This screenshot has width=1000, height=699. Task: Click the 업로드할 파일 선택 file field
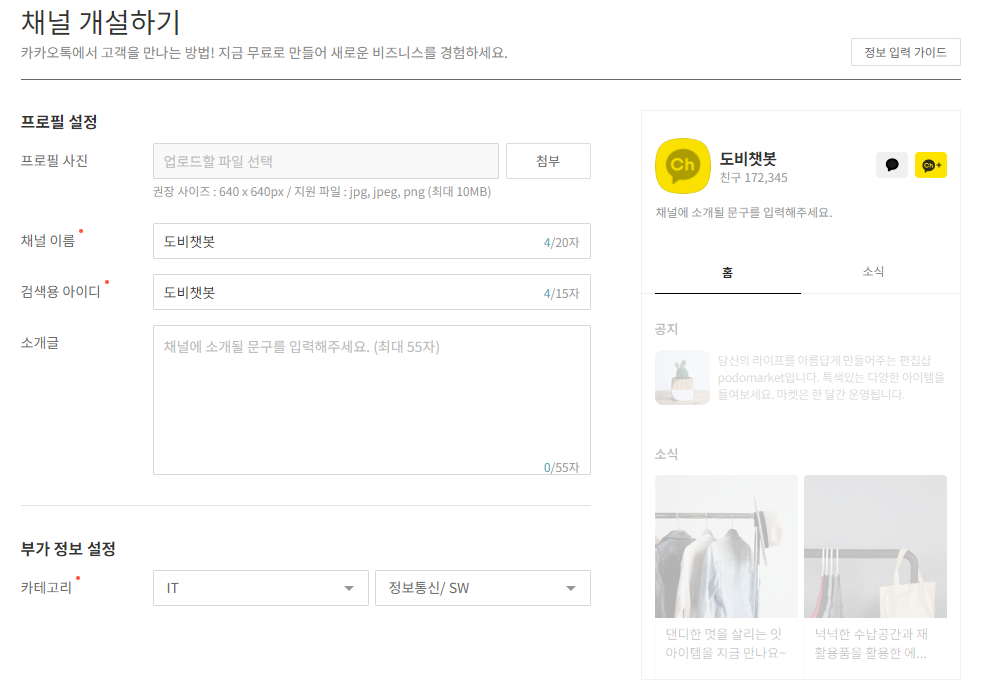click(326, 161)
